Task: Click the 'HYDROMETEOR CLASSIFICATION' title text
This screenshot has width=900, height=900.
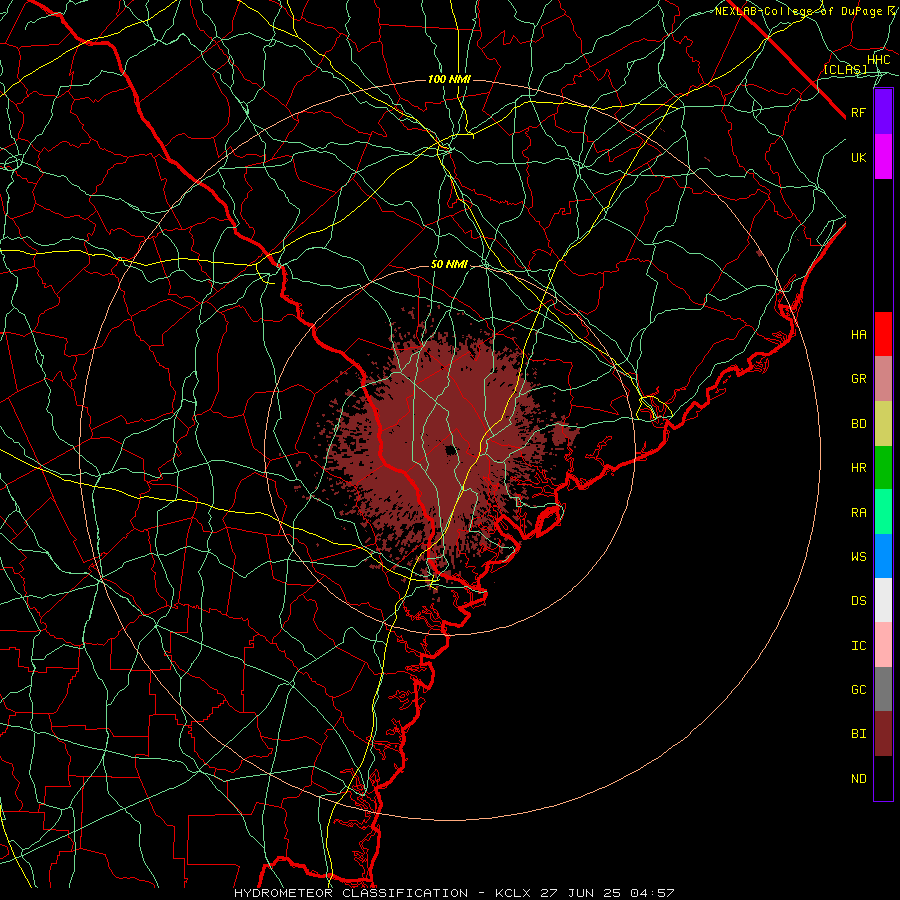Action: 351,893
